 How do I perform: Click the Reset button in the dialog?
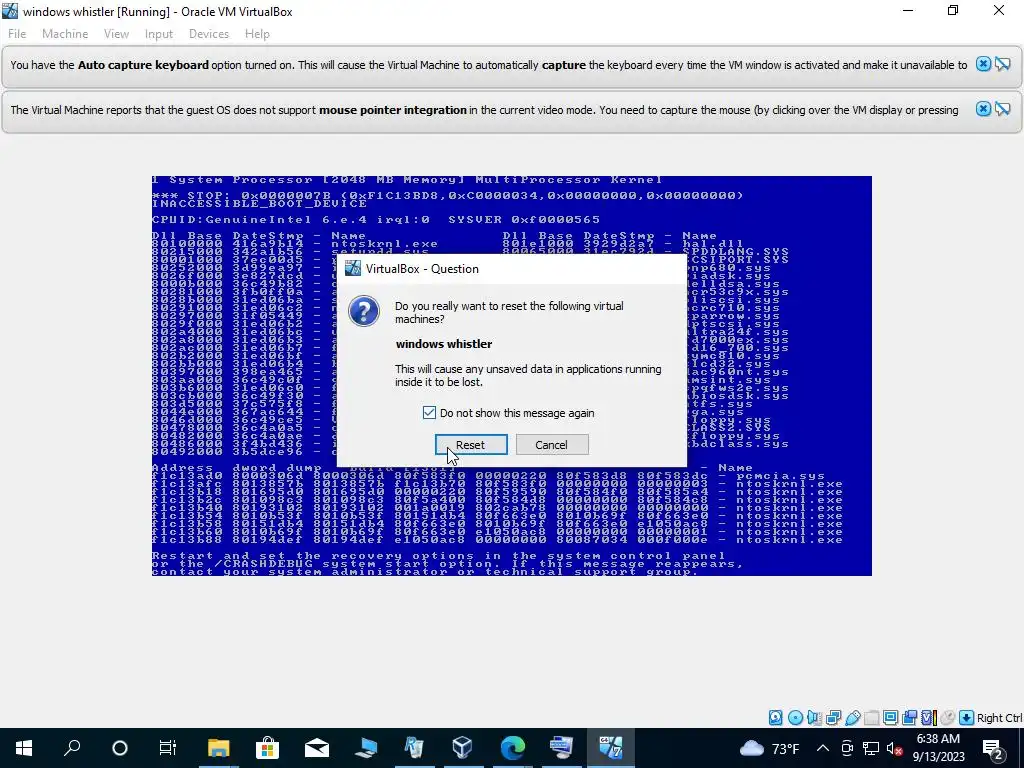tap(471, 445)
